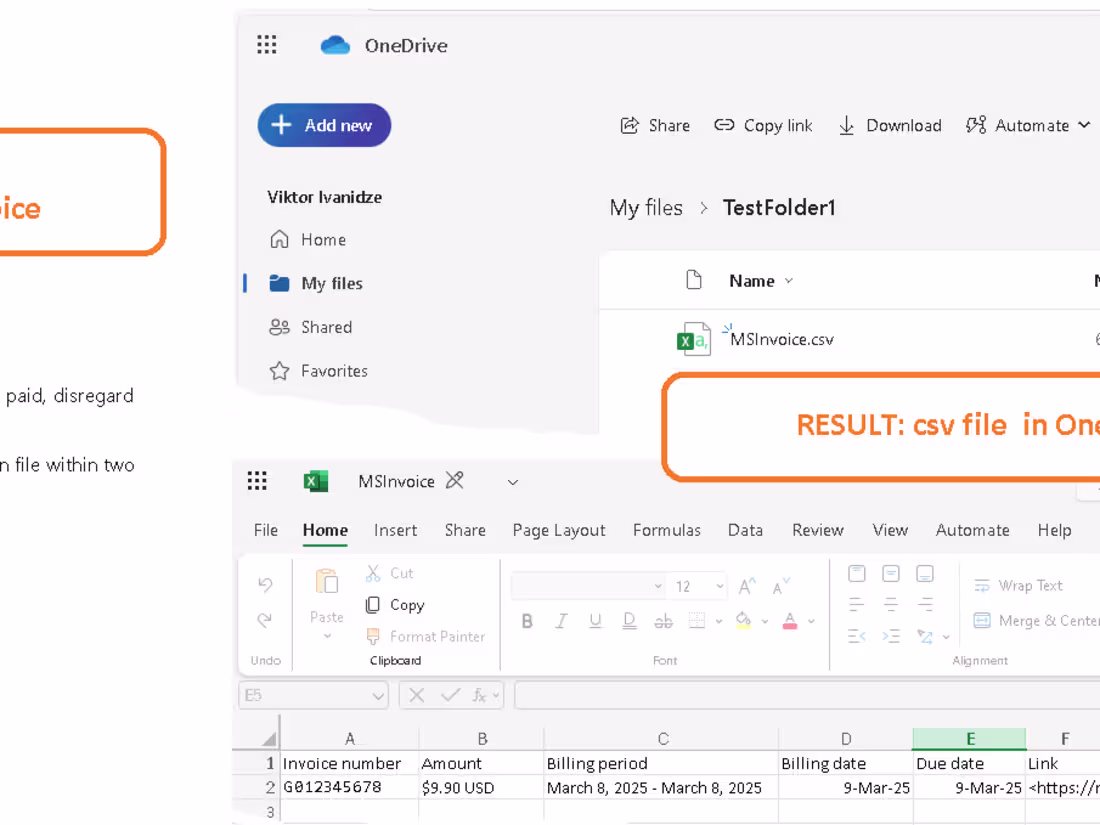Open the OneDrive app launcher grid
The image size is (1100, 825).
(267, 45)
